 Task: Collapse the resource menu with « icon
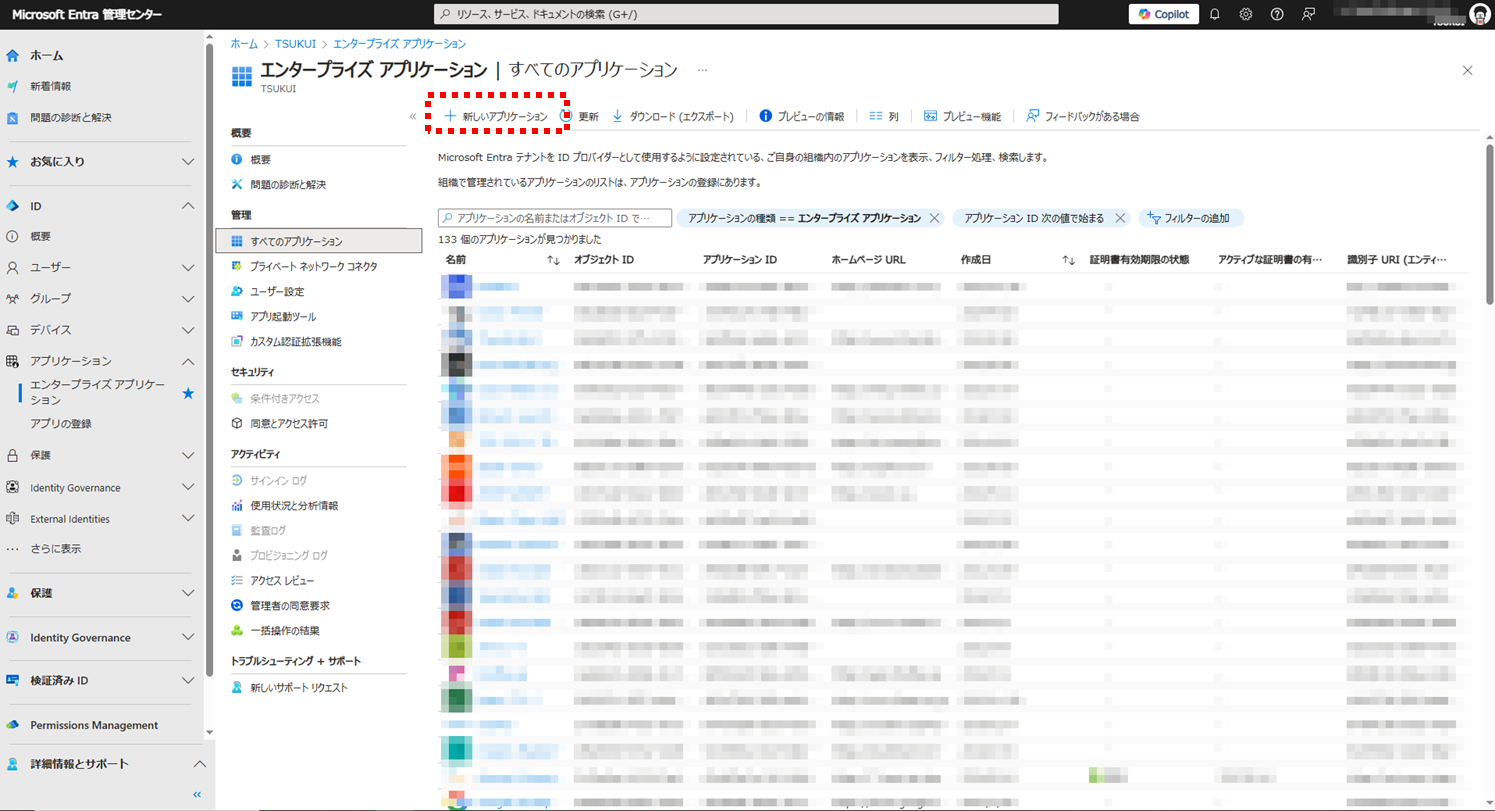tap(412, 116)
